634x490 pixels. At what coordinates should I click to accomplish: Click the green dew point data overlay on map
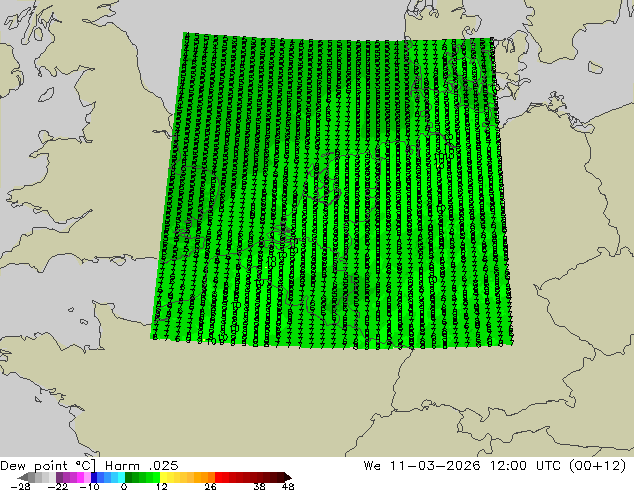[x=332, y=190]
